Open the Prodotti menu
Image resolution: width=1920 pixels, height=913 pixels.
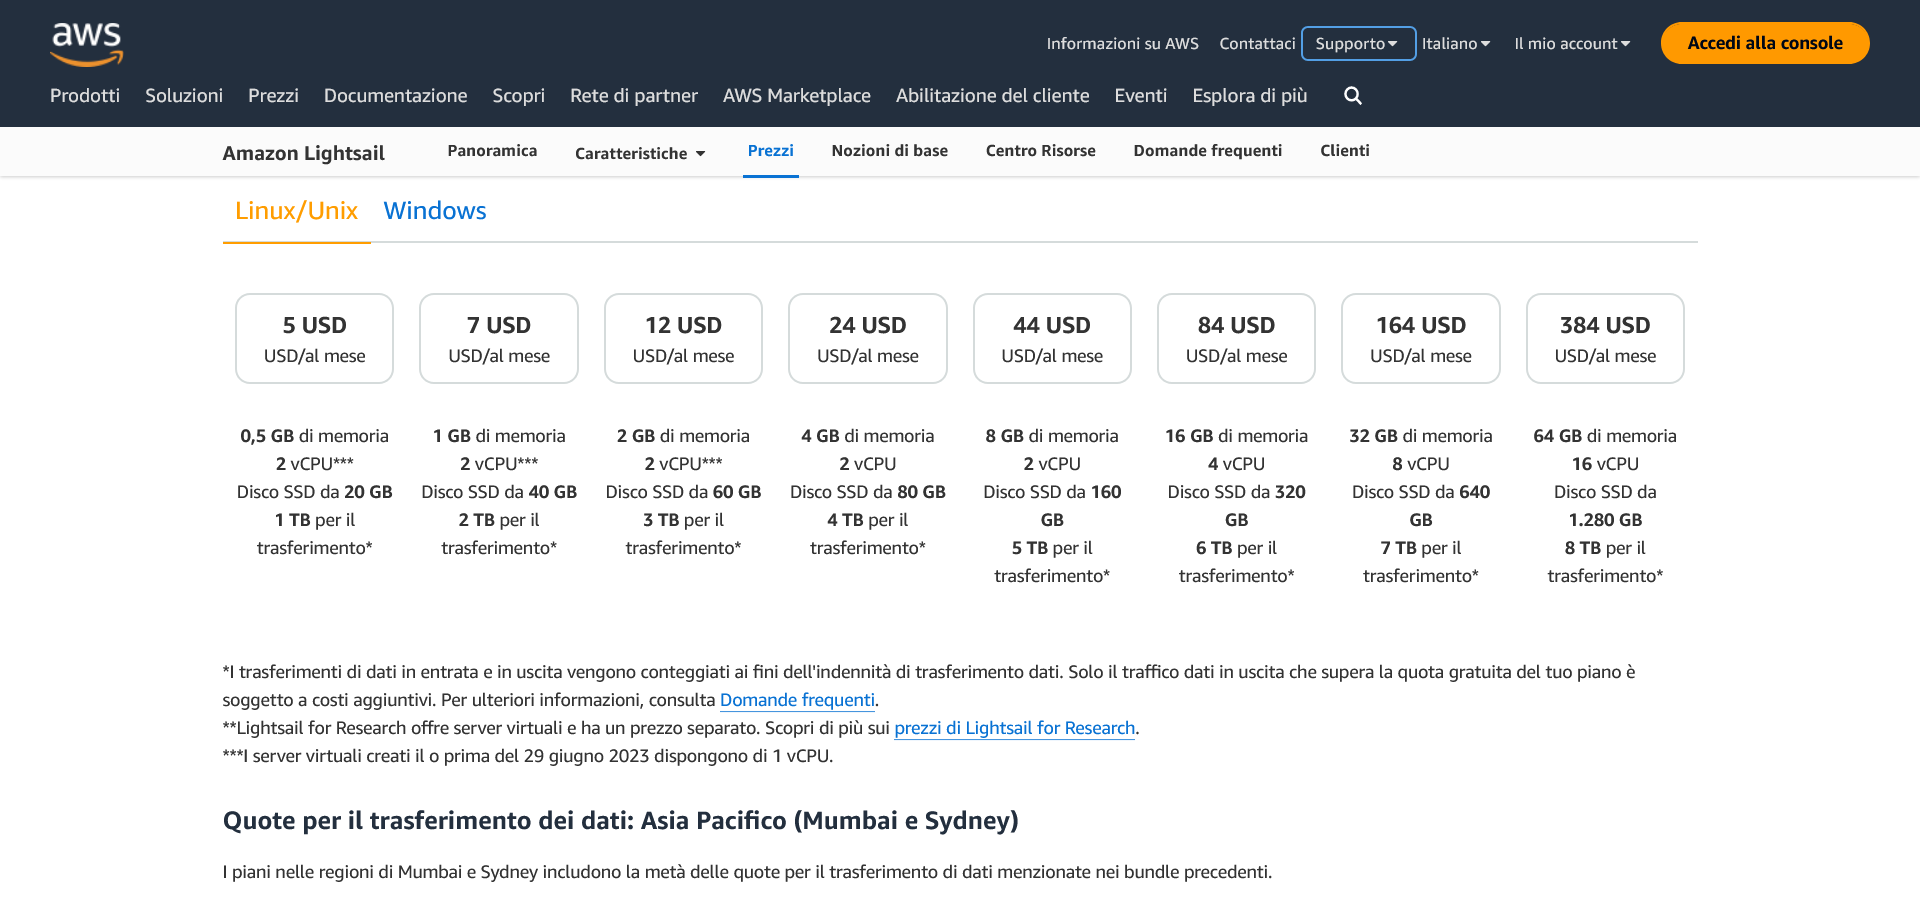coord(85,96)
